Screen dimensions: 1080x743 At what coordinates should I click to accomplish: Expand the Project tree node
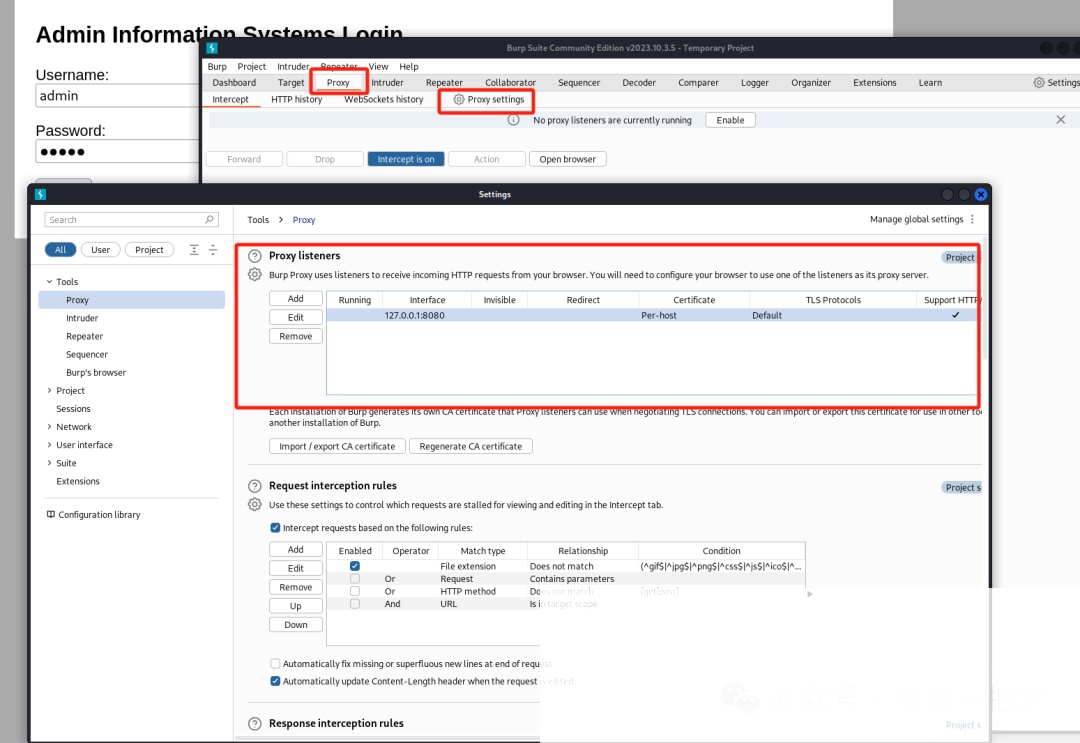point(50,390)
